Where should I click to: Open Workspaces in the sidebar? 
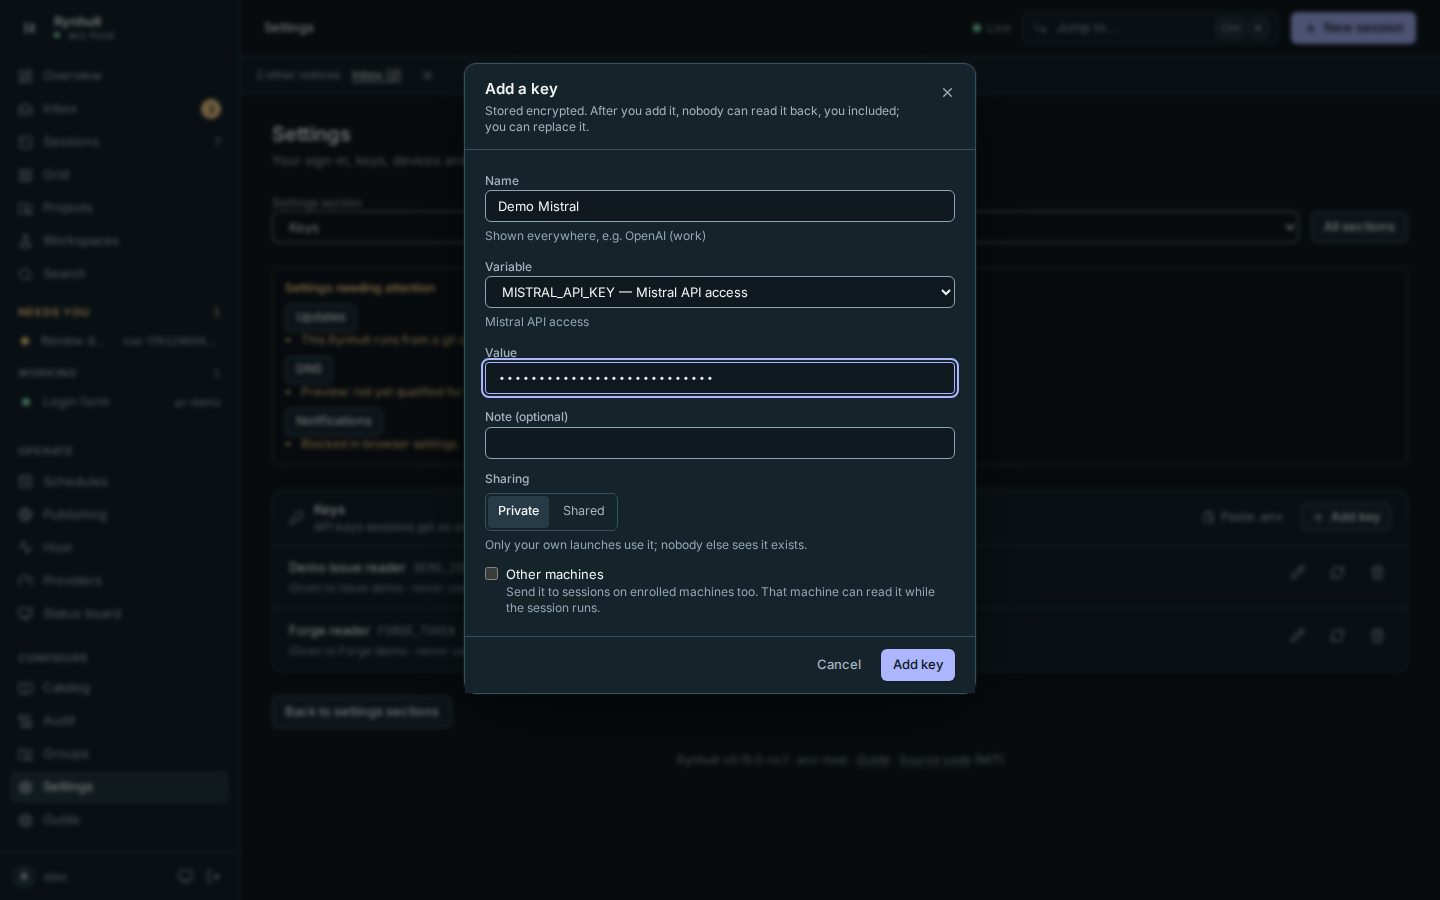120,241
